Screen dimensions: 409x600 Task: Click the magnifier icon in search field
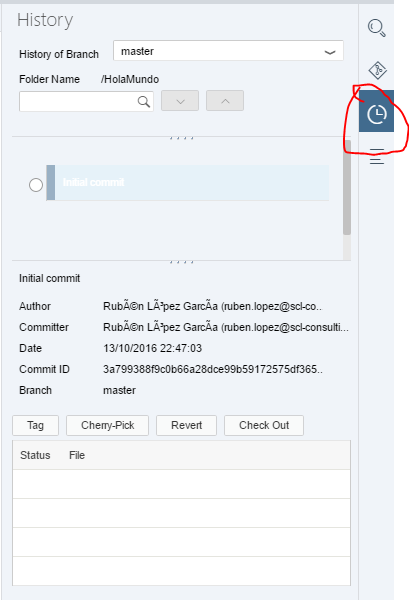pos(143,101)
